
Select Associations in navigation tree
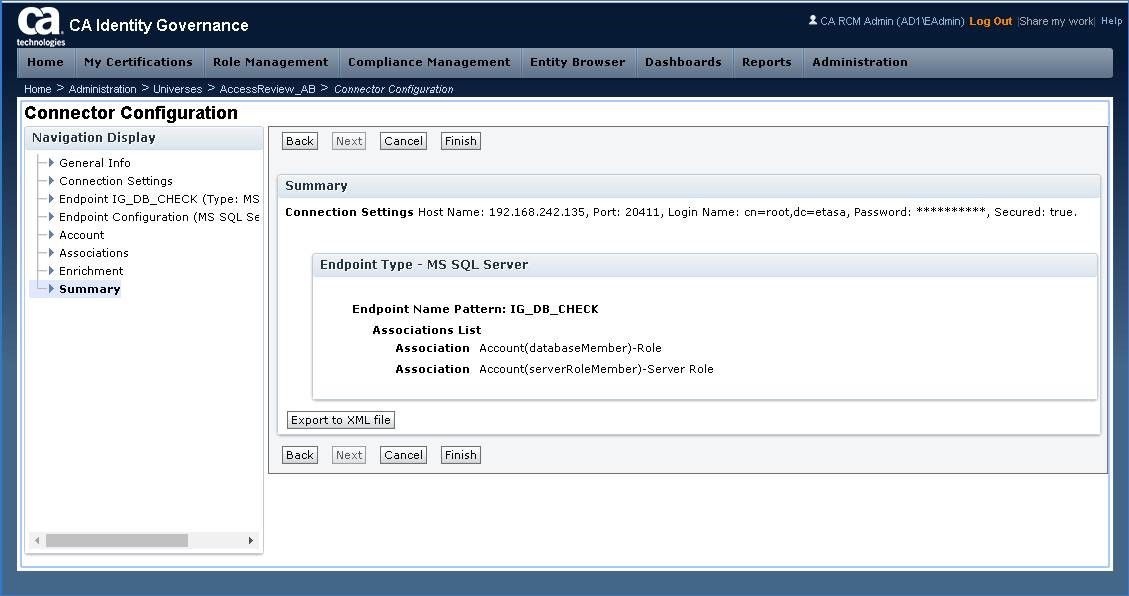click(x=94, y=253)
